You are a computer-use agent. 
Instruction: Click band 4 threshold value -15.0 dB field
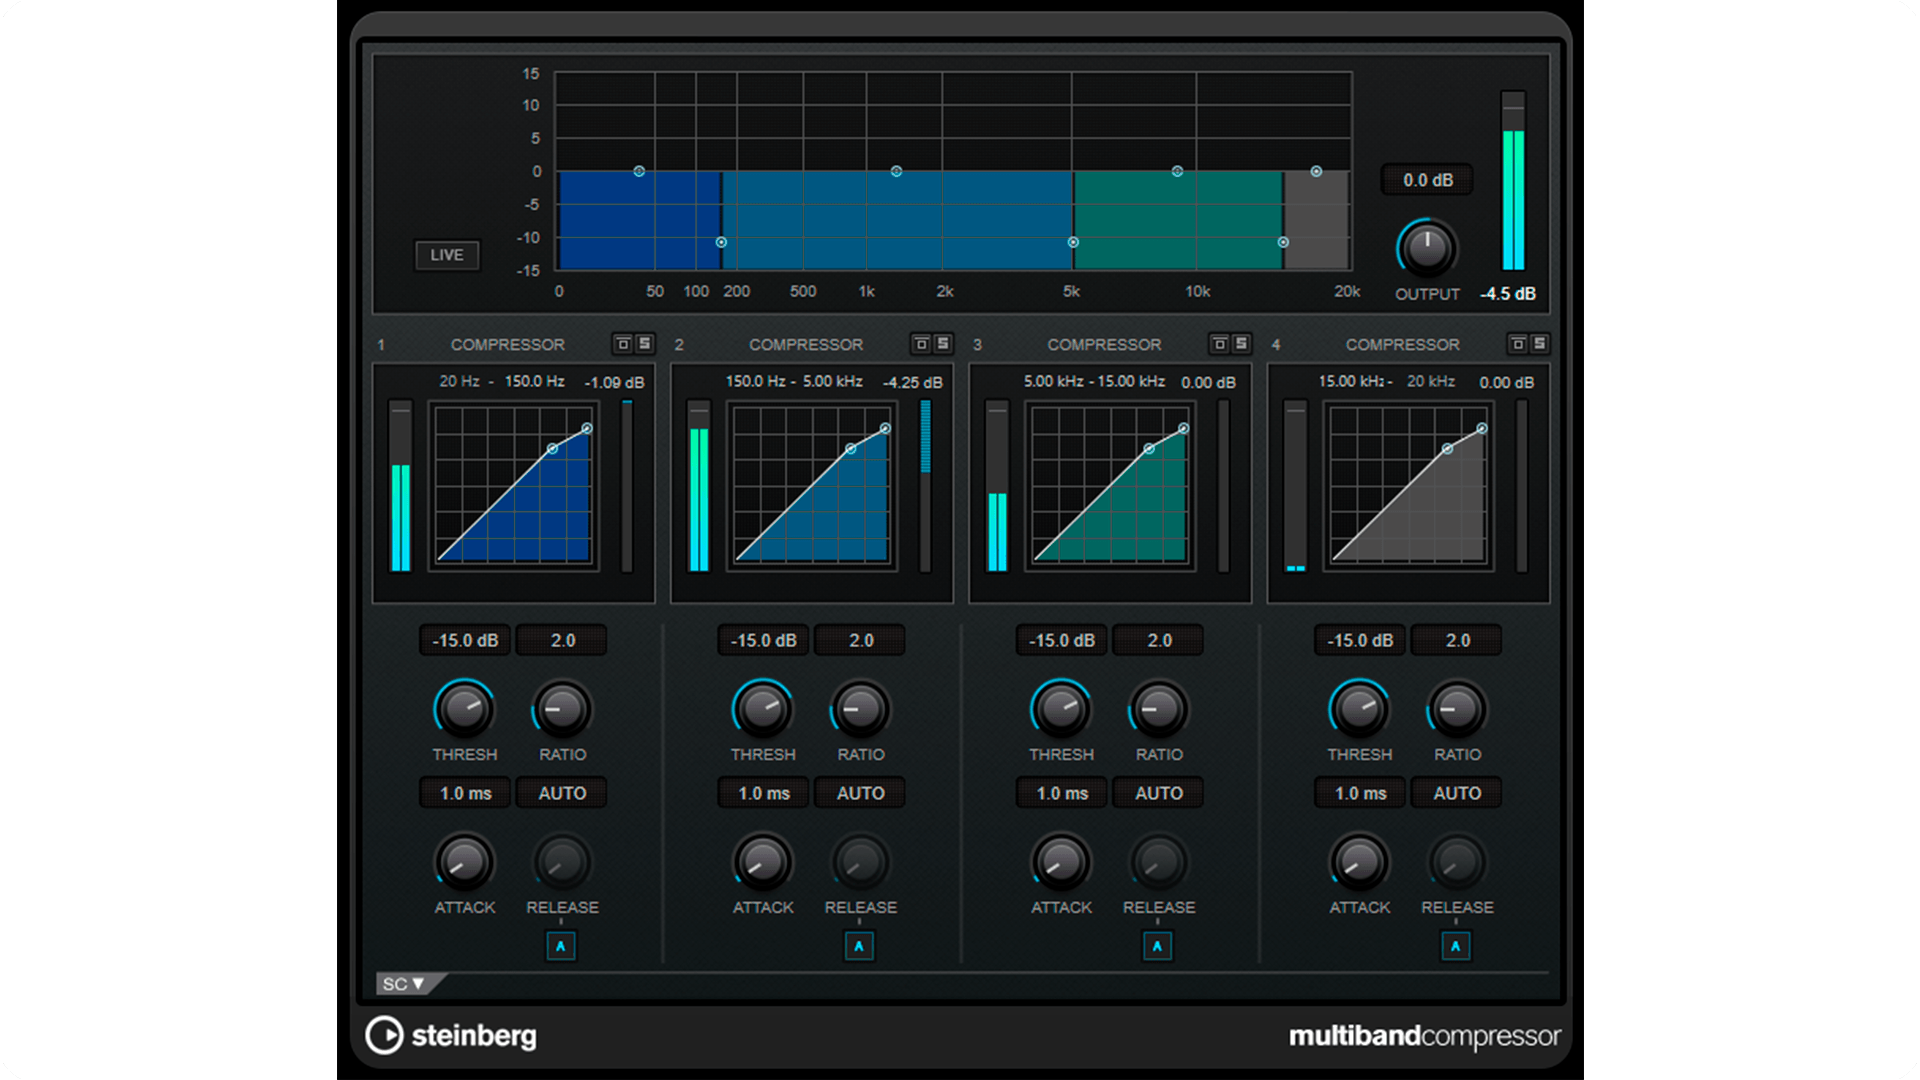click(x=1359, y=640)
